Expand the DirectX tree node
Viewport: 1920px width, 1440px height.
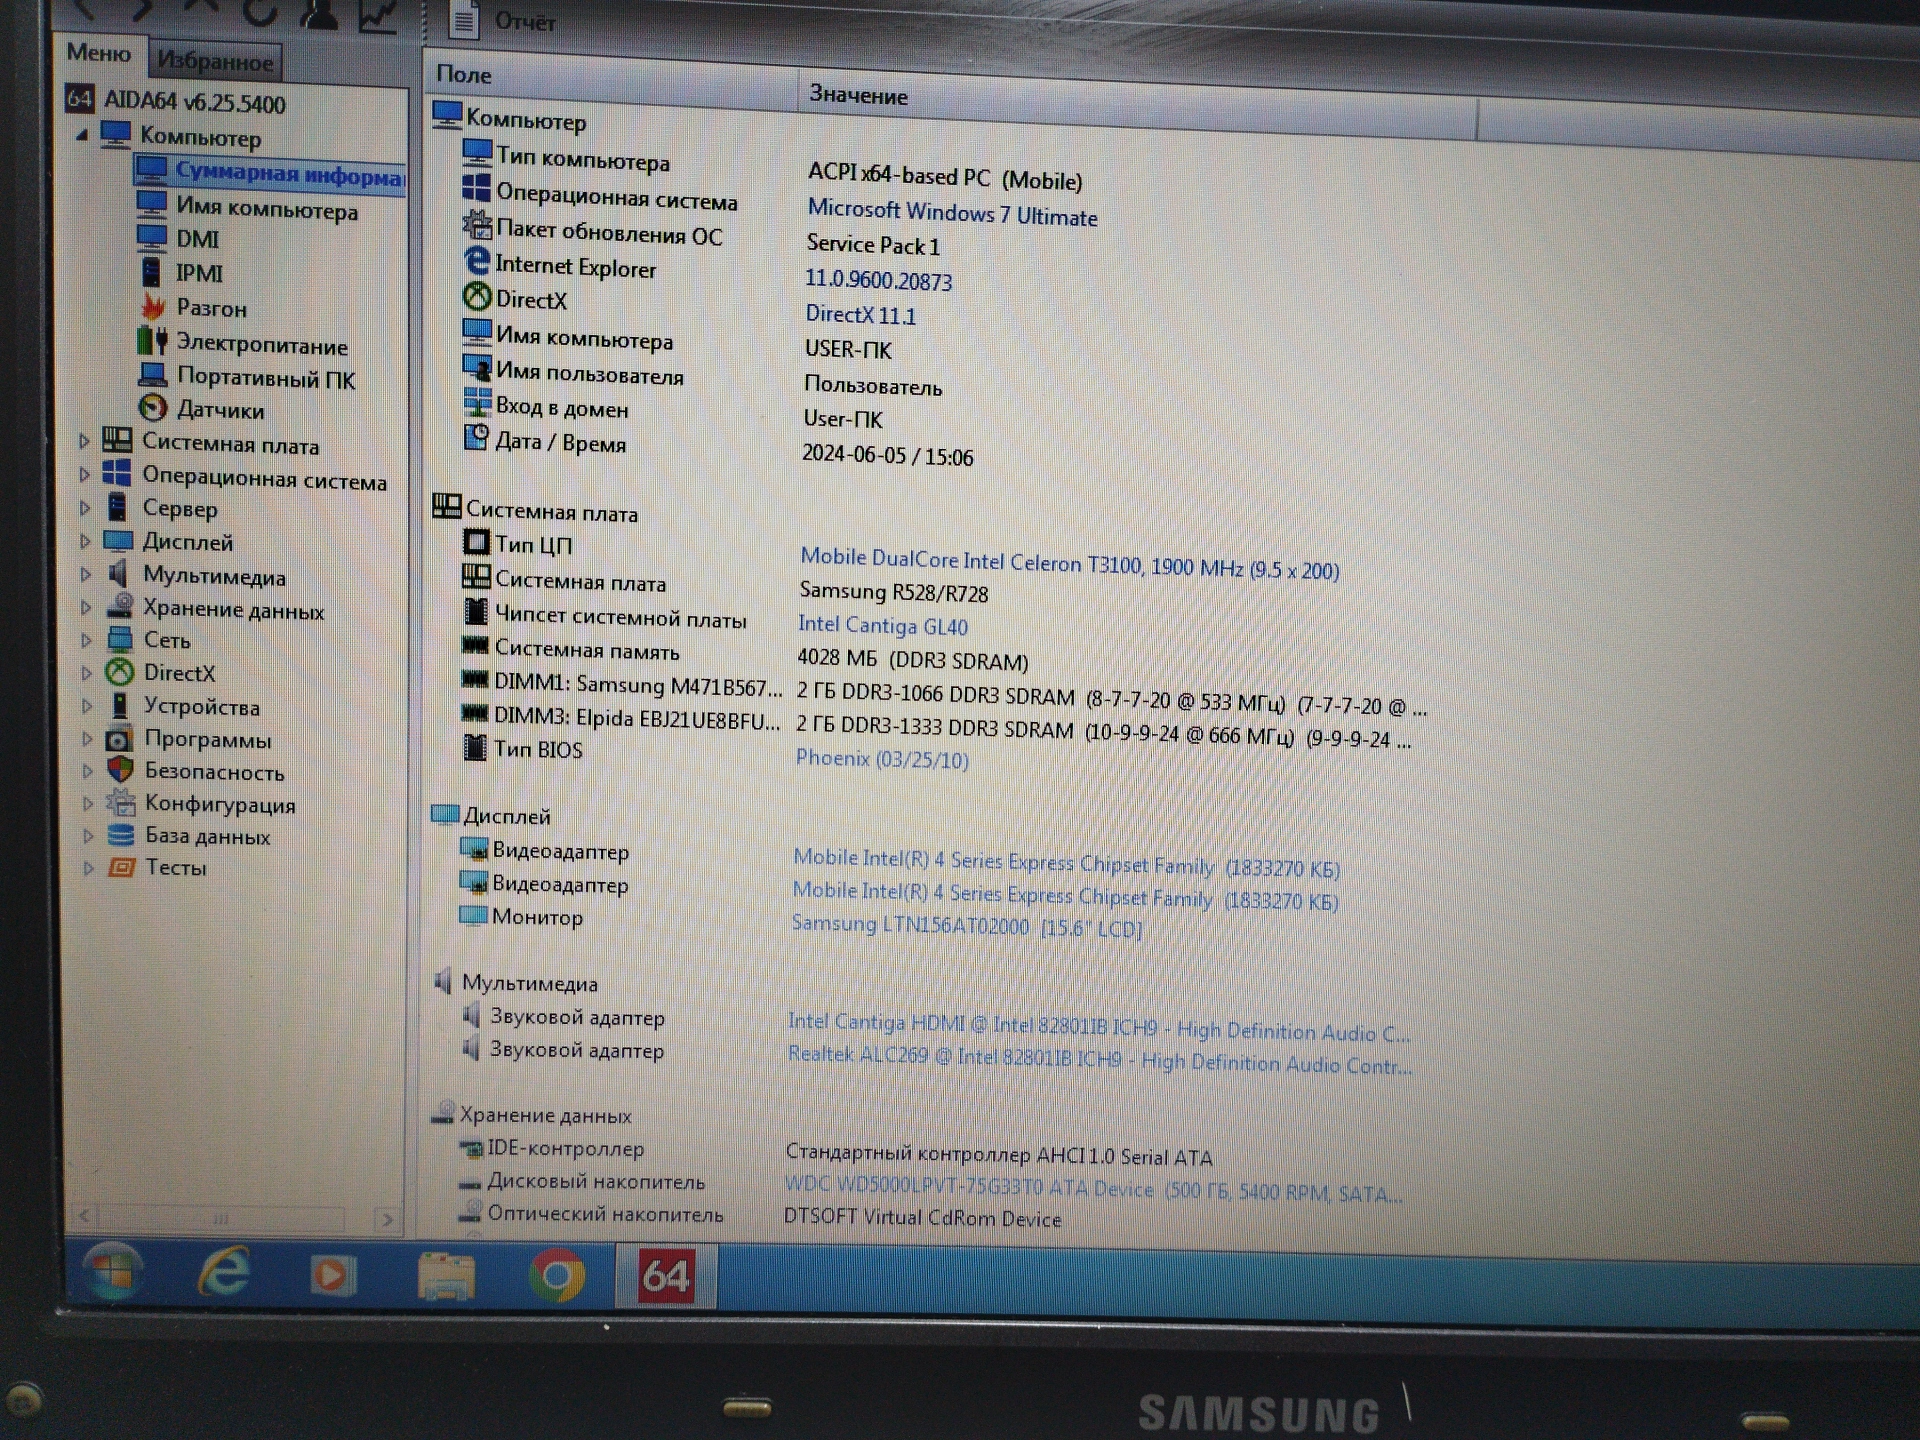86,673
